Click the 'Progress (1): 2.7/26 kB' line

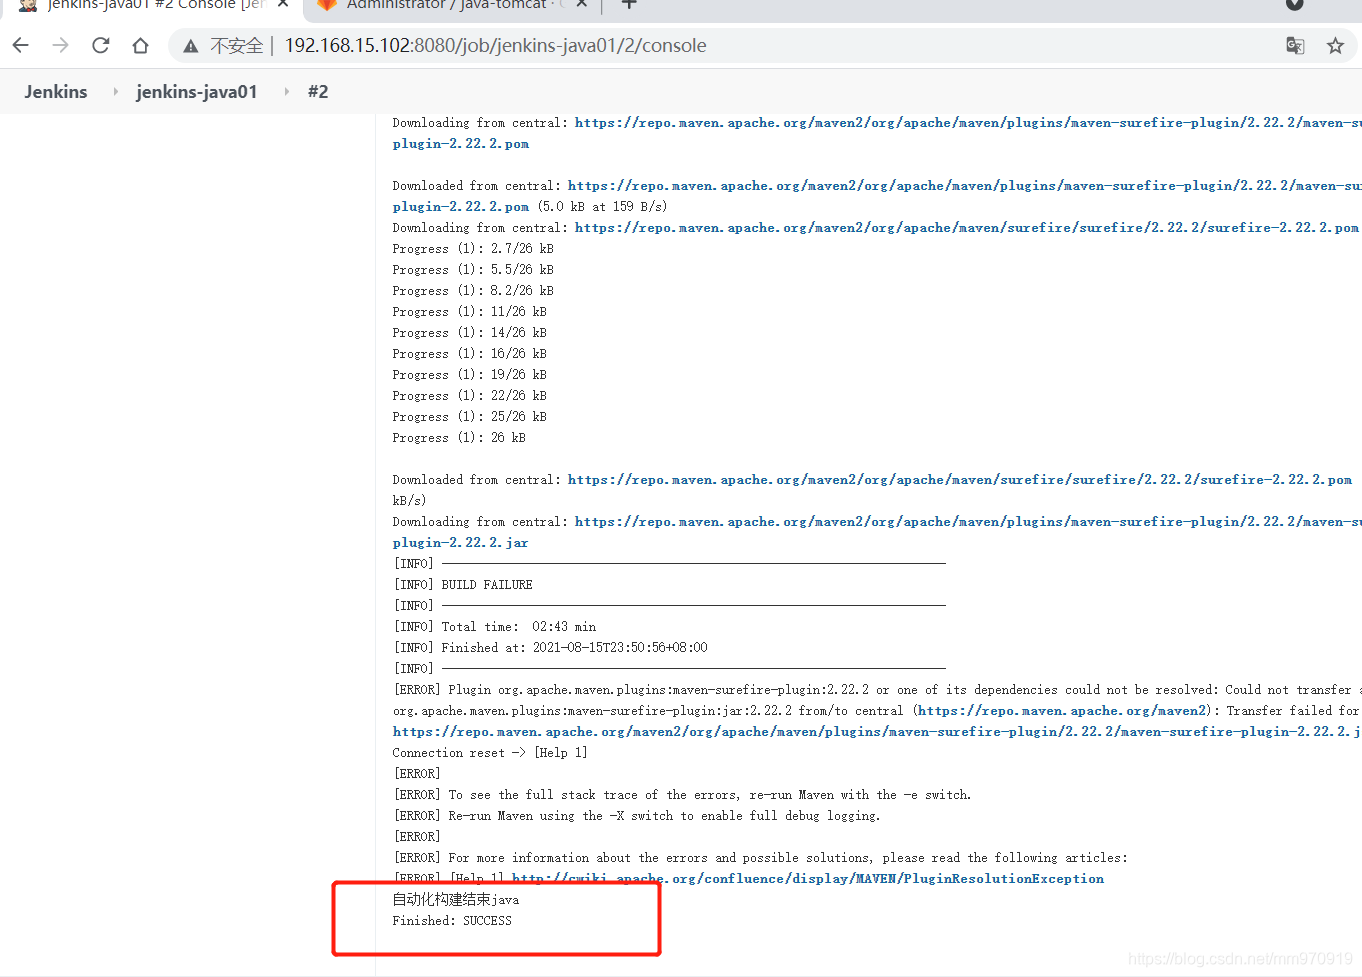[473, 249]
